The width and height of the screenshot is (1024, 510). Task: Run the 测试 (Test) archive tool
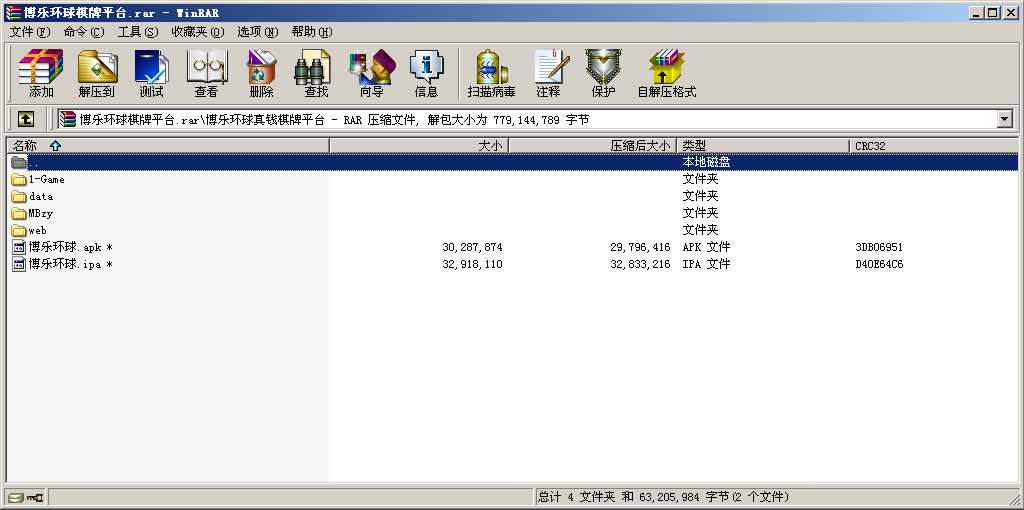pyautogui.click(x=151, y=66)
